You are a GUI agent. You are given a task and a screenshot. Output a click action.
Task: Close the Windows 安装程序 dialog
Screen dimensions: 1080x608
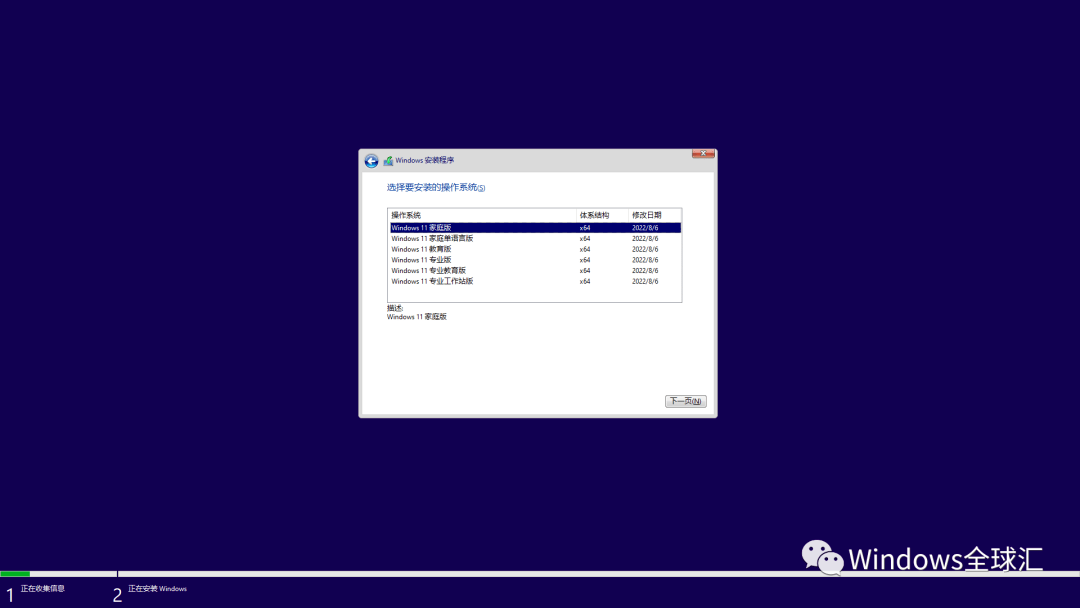coord(703,154)
